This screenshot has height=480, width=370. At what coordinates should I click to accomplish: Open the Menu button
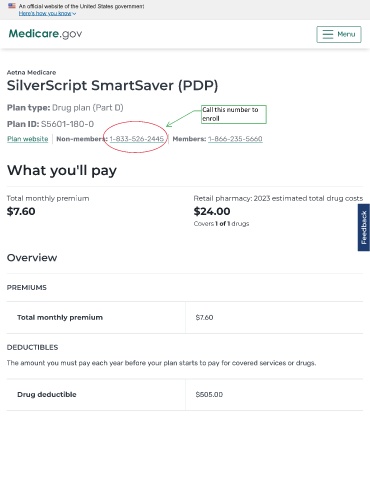339,34
